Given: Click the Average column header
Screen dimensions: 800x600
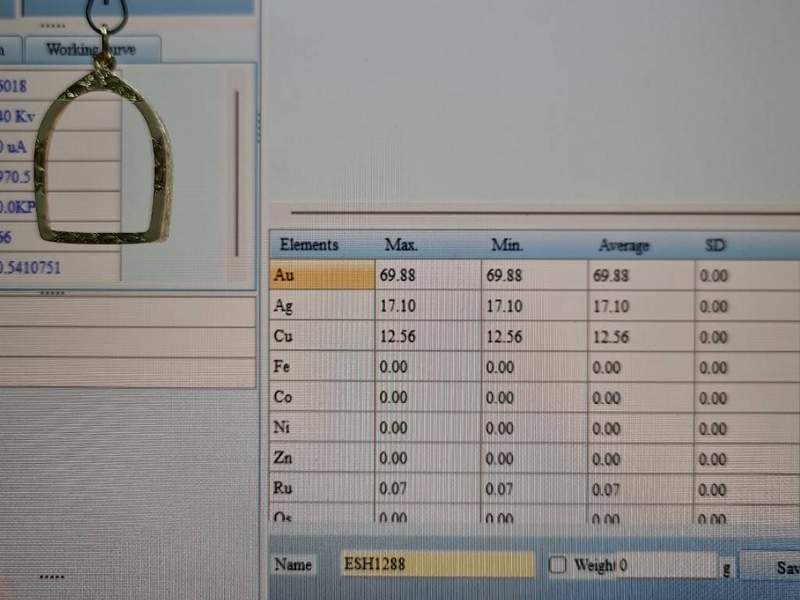Looking at the screenshot, I should coord(623,246).
